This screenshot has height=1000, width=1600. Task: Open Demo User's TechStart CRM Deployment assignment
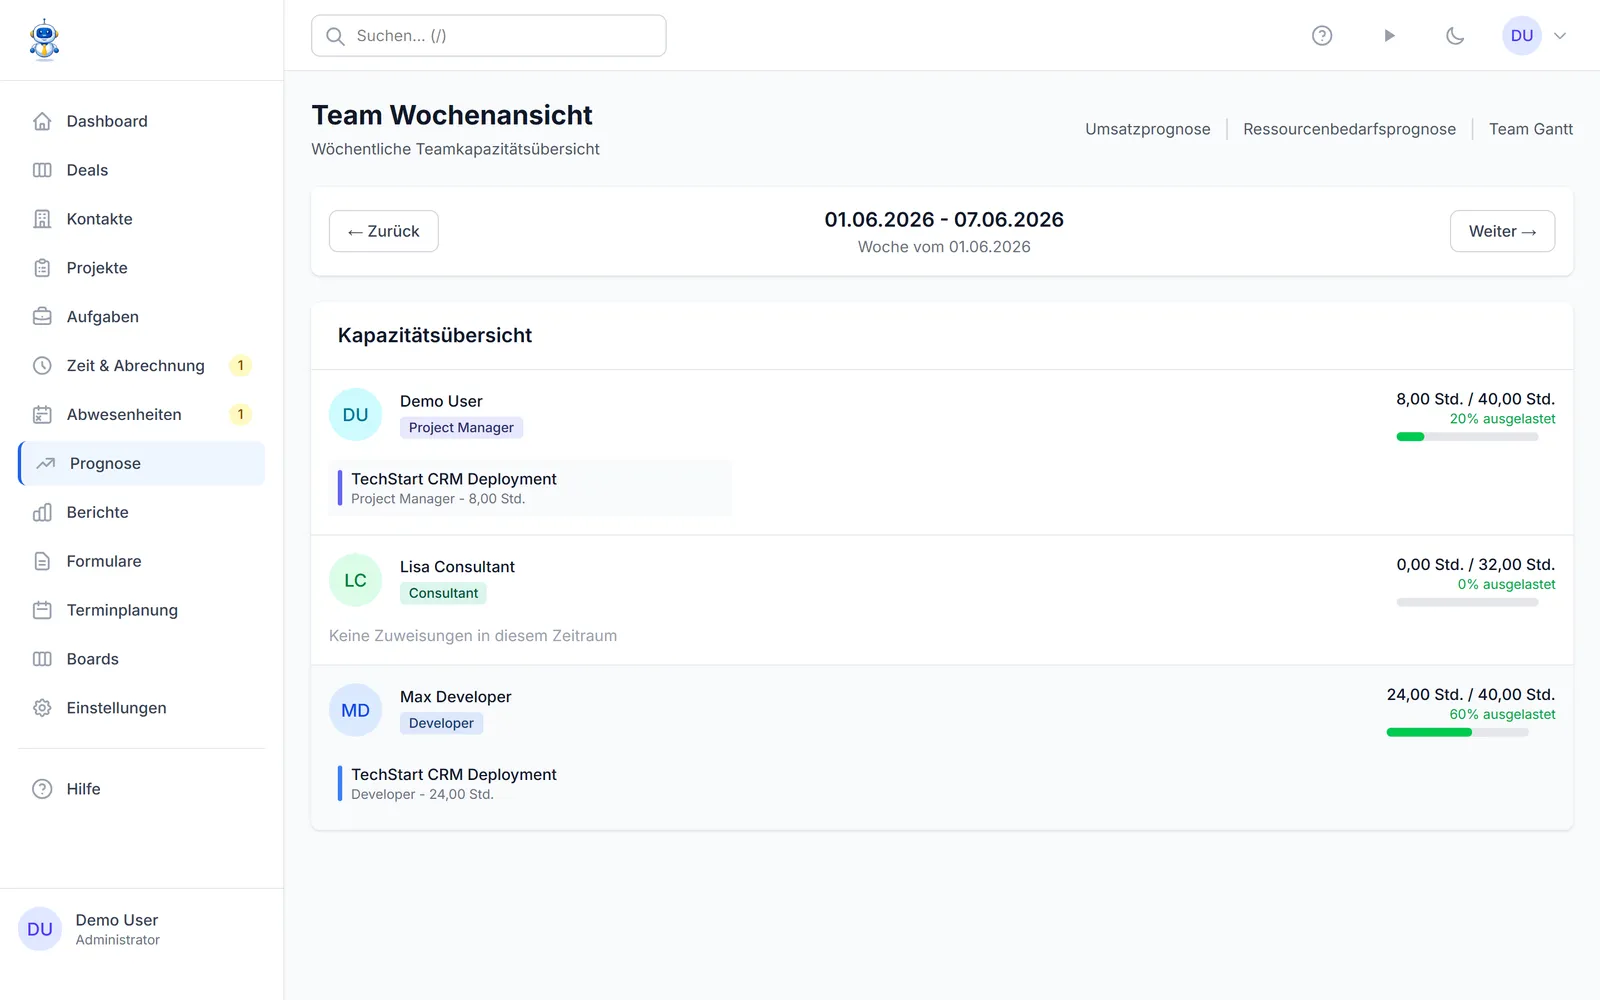click(531, 488)
